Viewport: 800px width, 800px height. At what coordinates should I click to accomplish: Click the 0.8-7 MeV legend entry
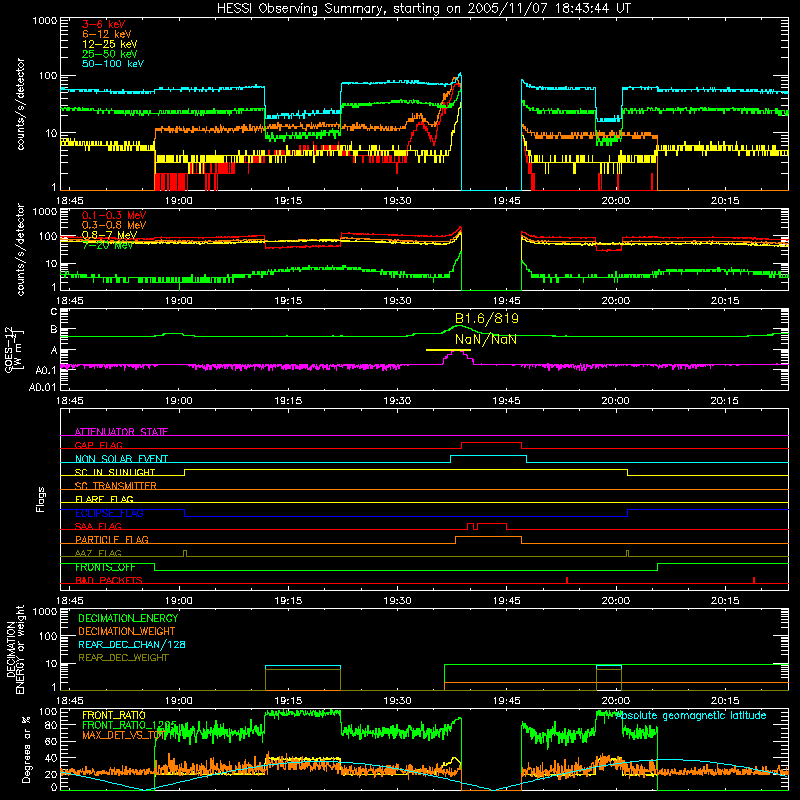pos(109,235)
